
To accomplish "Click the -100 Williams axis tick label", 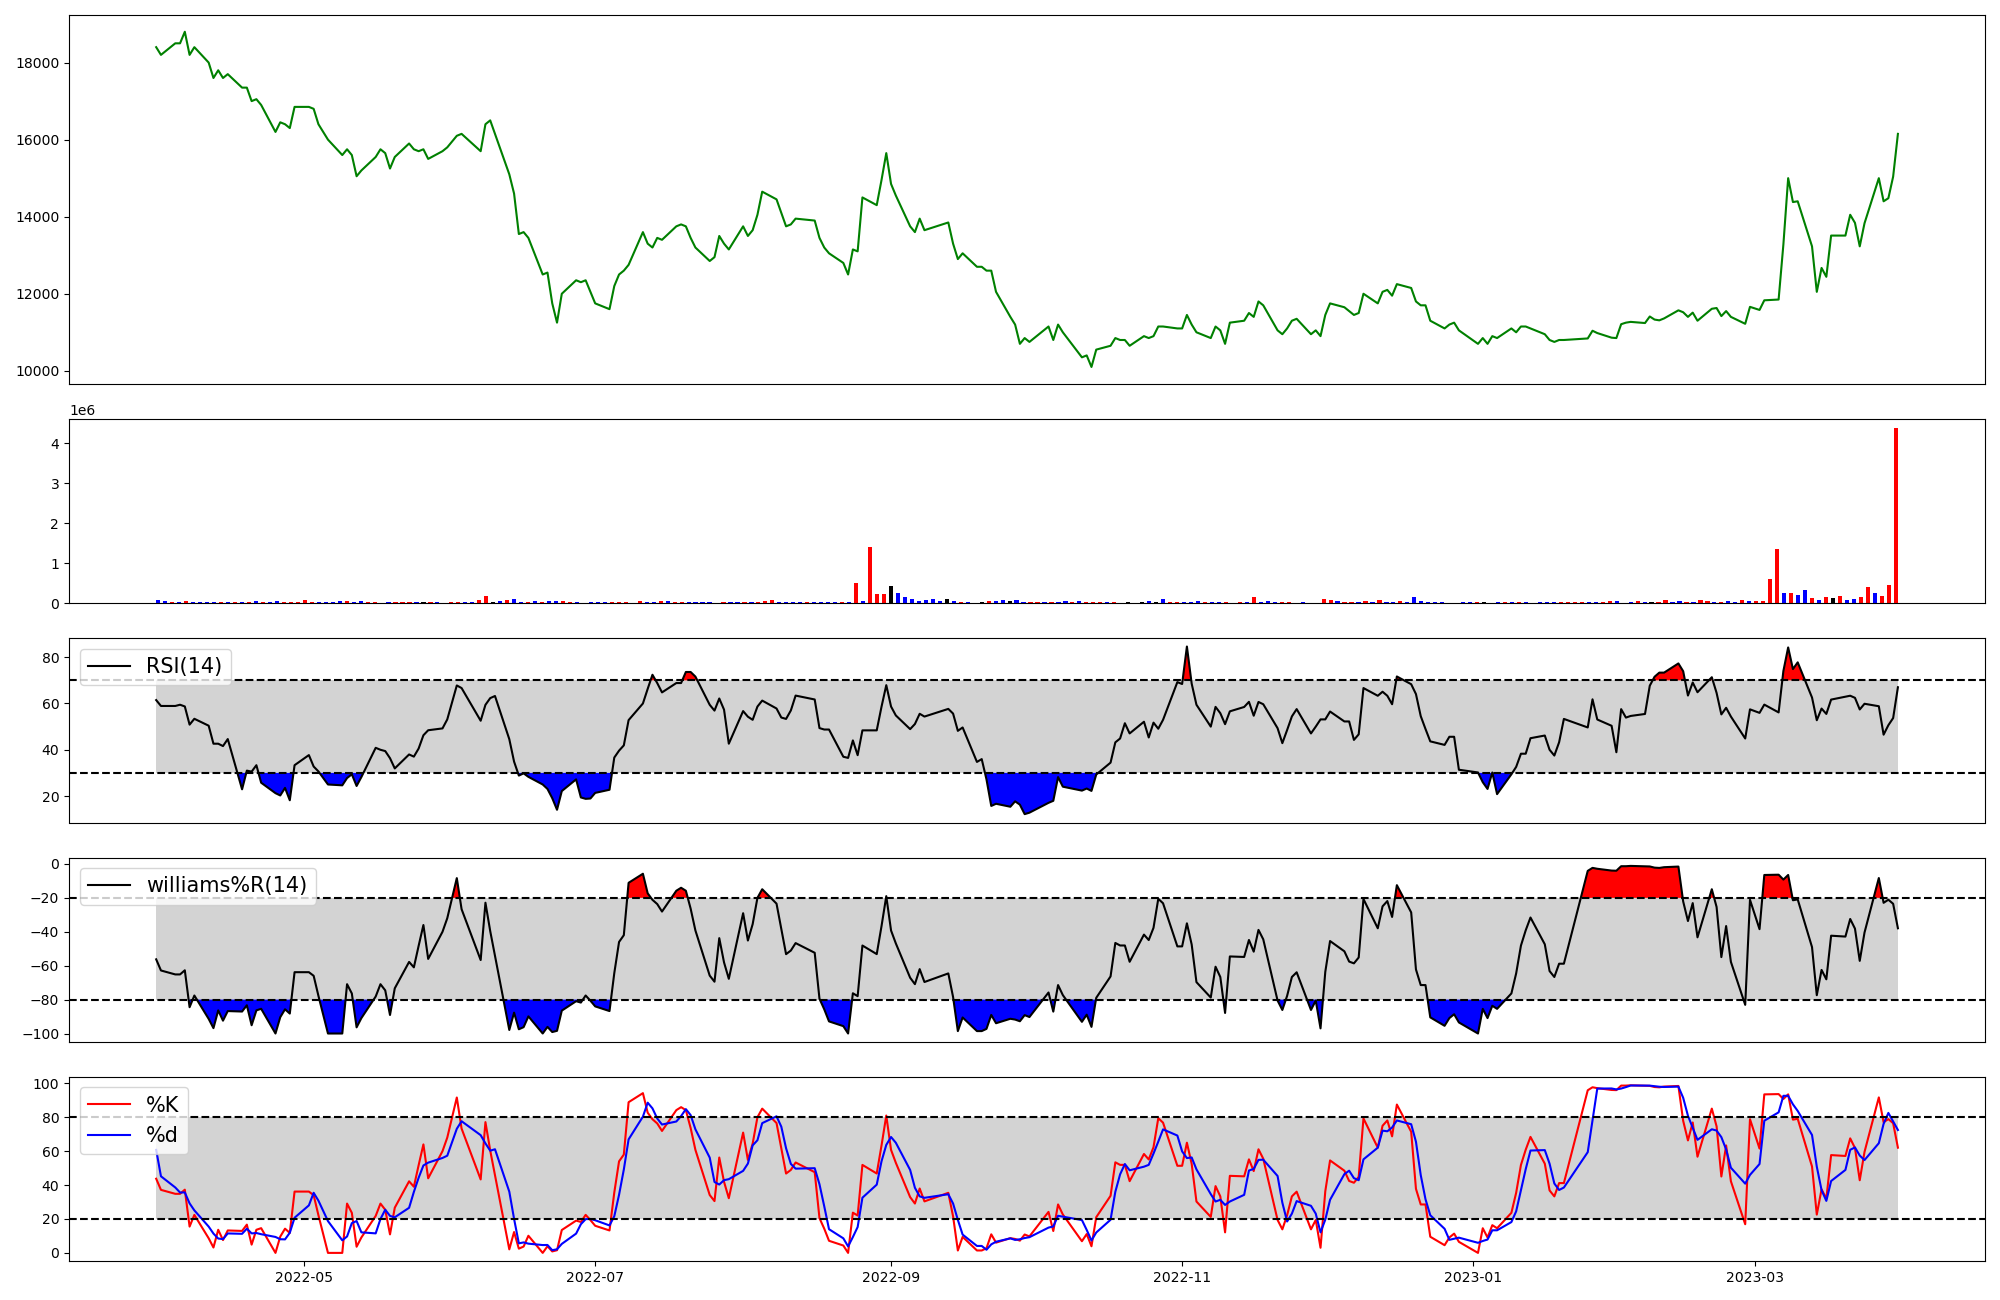I will pos(42,1034).
